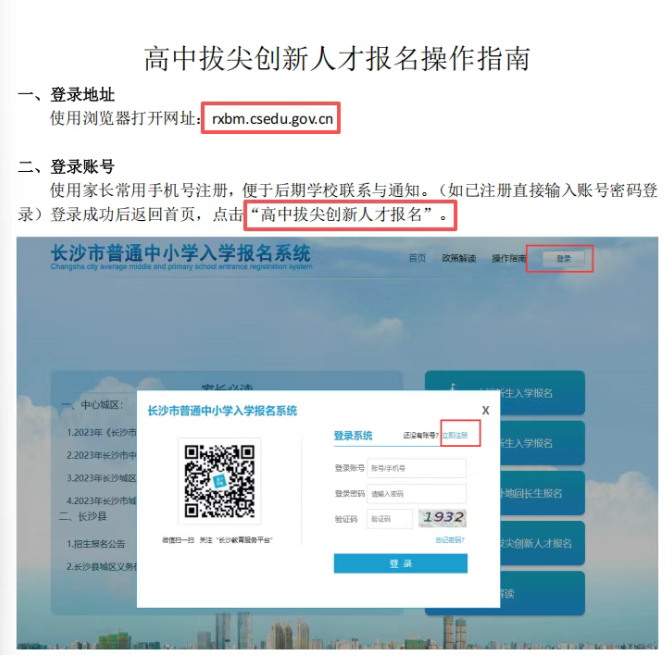Click the 长沙市普通中小学入学报名系统 site title
Viewport: 672px width, 661px height.
181,251
